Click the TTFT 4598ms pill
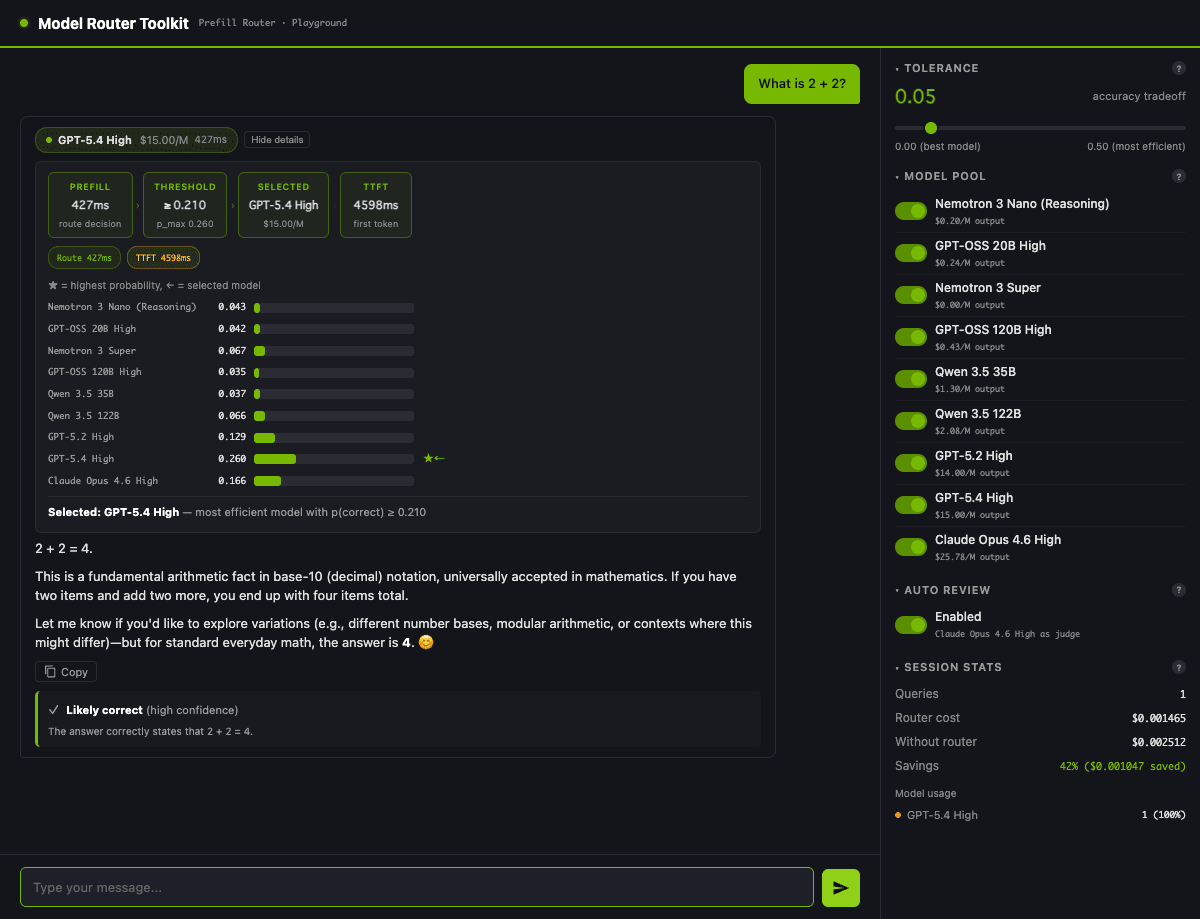This screenshot has height=919, width=1200. point(163,258)
